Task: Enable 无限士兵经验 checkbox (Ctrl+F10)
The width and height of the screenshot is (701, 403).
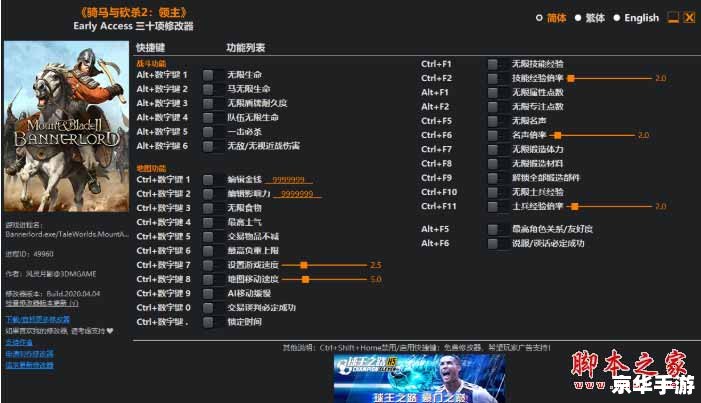Action: pos(492,192)
